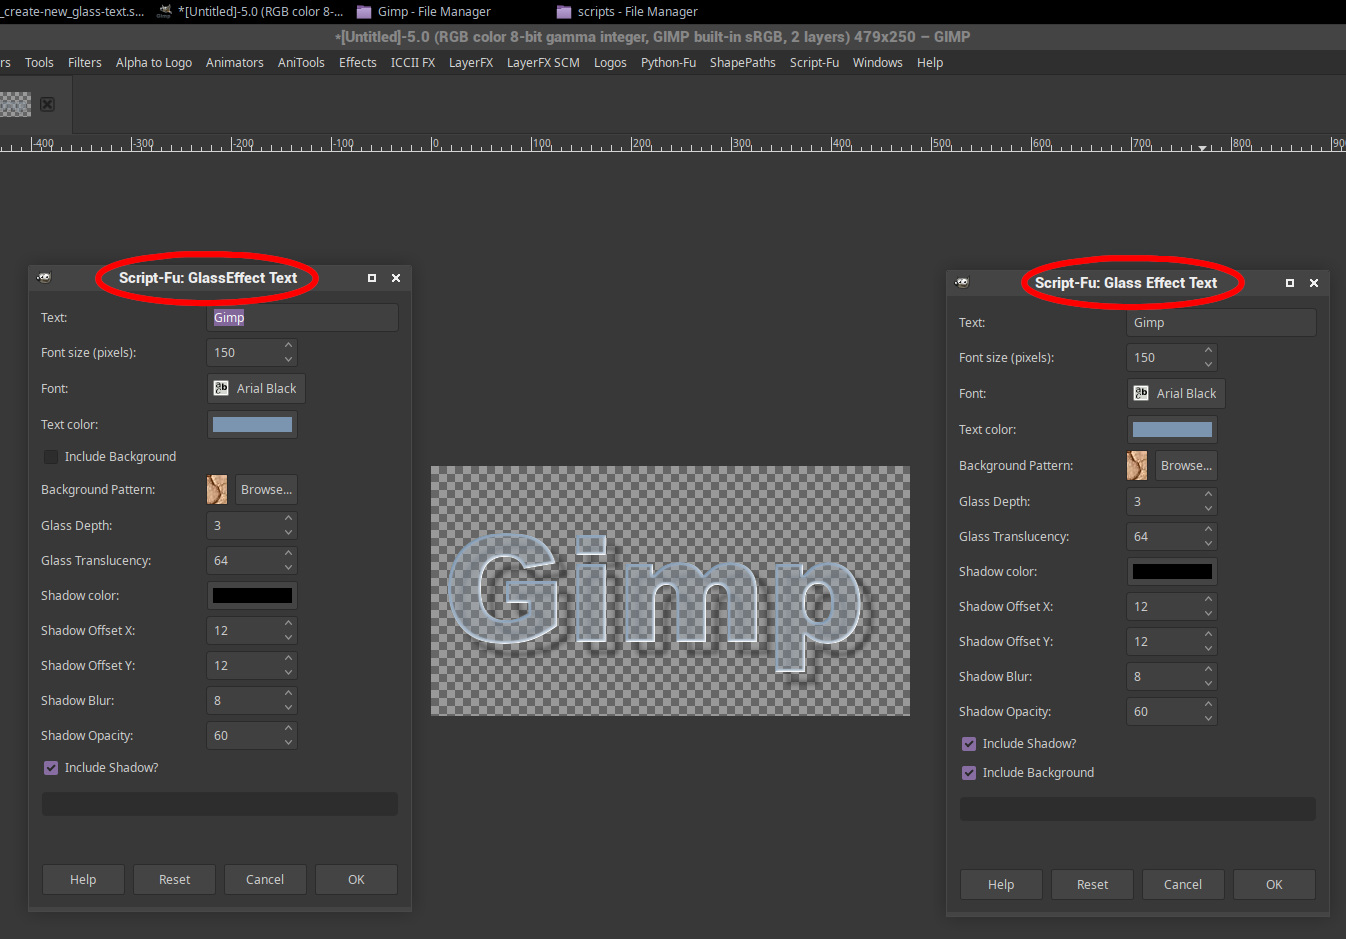Viewport: 1346px width, 939px height.
Task: Decrease Glass Depth in the right dialog
Action: [x=1208, y=509]
